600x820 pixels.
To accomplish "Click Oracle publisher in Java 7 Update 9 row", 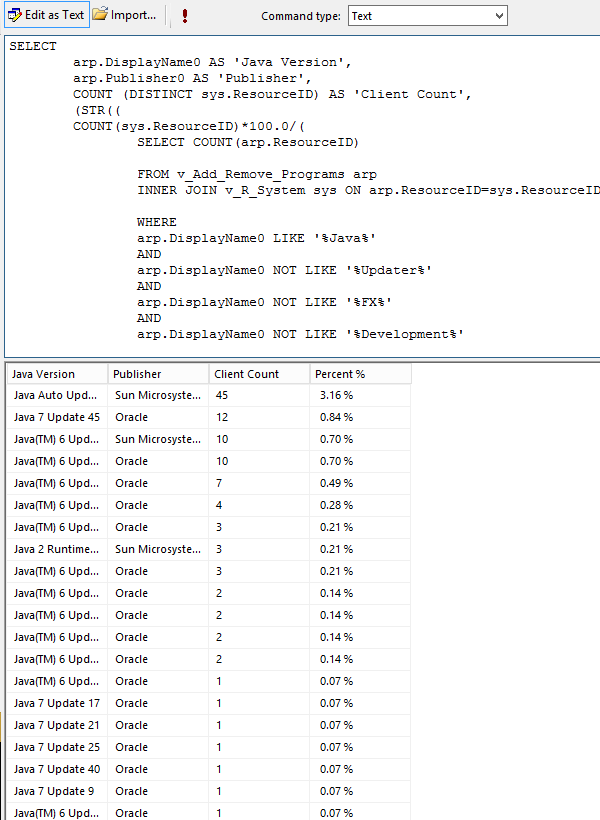I will (x=131, y=791).
